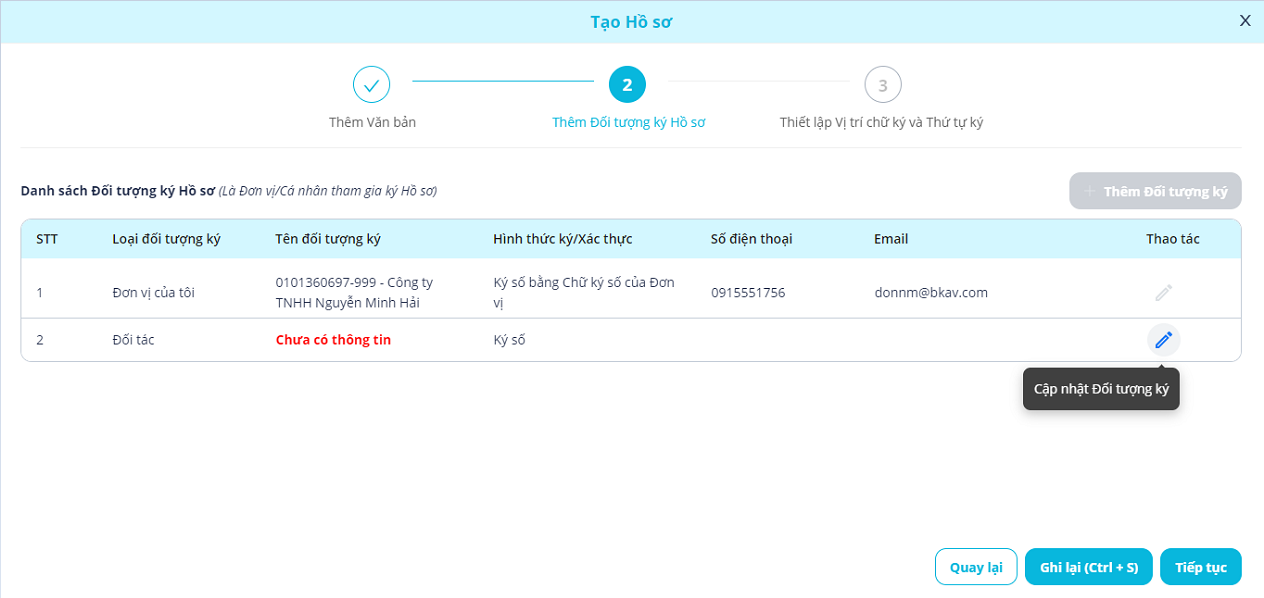This screenshot has width=1264, height=598.
Task: Click the edit pencil for the Đối tác row
Action: [x=1163, y=340]
